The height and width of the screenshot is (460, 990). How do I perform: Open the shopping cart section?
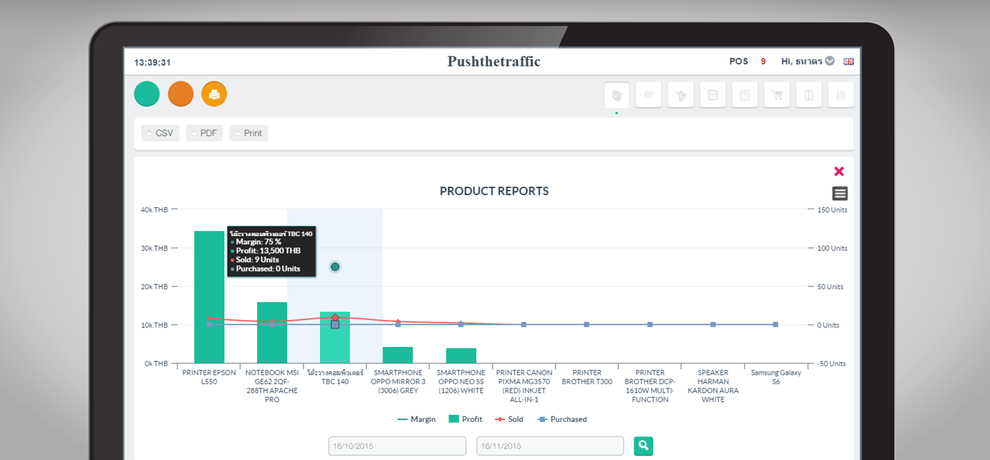tap(776, 95)
